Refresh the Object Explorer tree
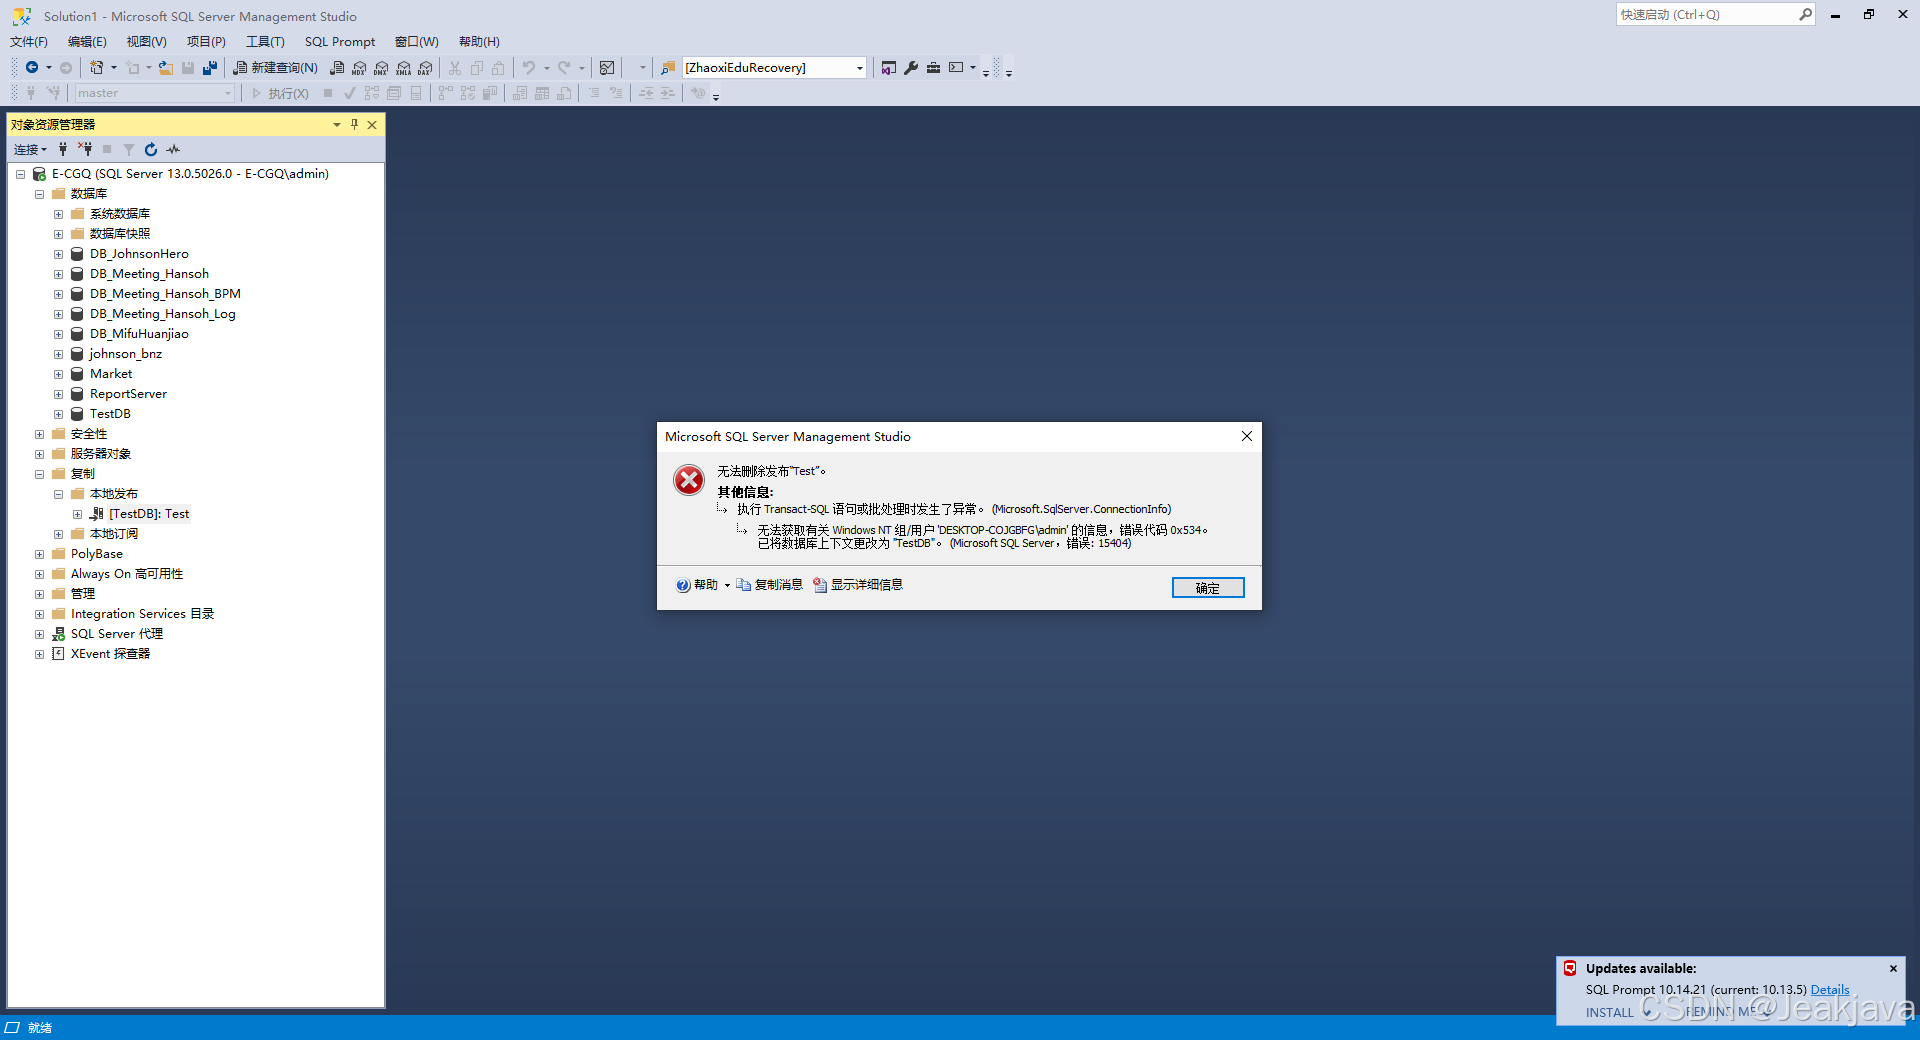The width and height of the screenshot is (1920, 1040). point(150,149)
